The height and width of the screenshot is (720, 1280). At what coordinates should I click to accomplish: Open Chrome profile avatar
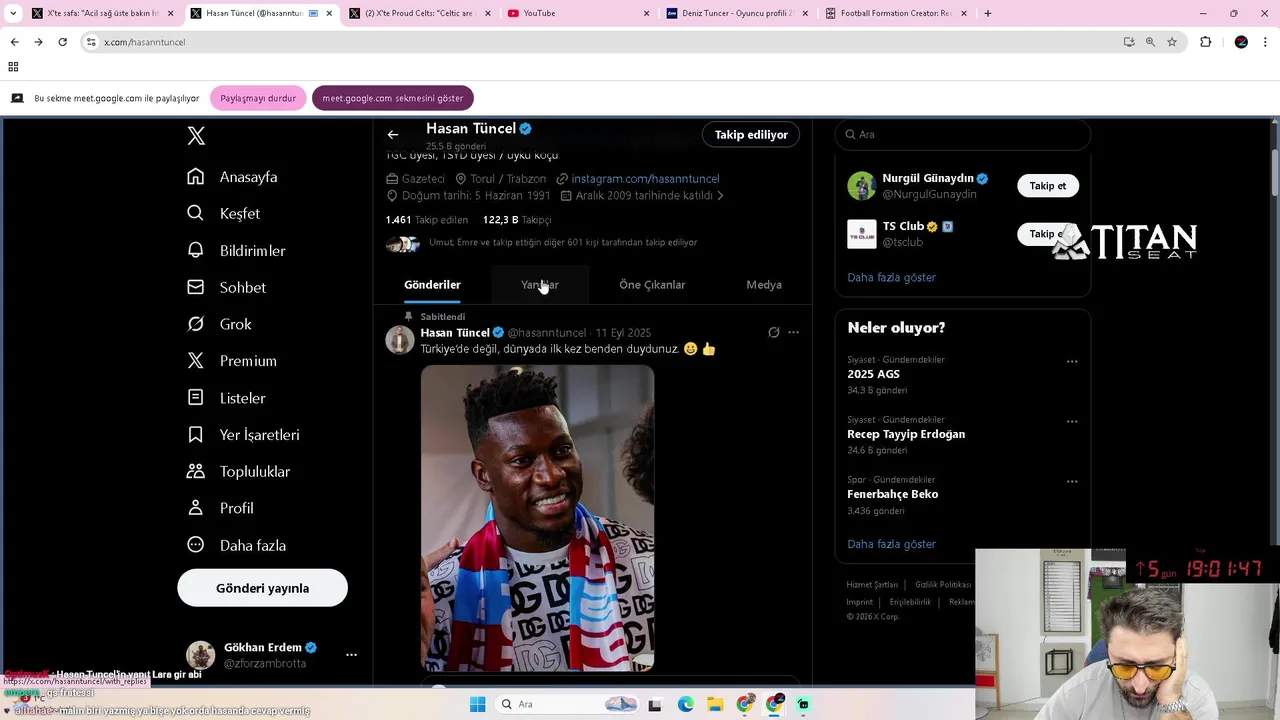1241,42
